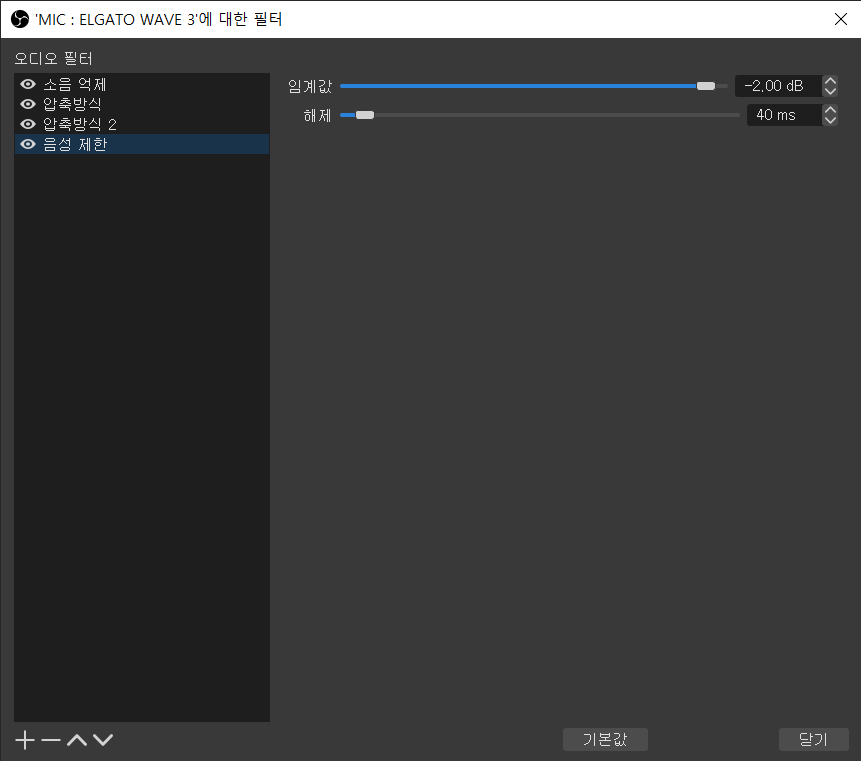Increase the 임계값 dB value with up arrow

click(830, 81)
